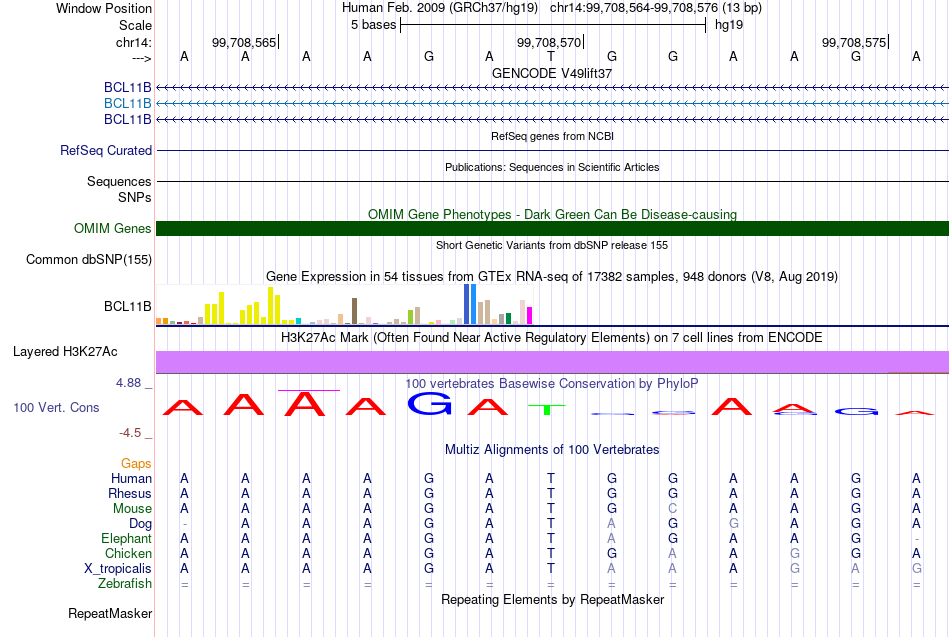Click the hg19 label beside the scale bar

click(729, 25)
